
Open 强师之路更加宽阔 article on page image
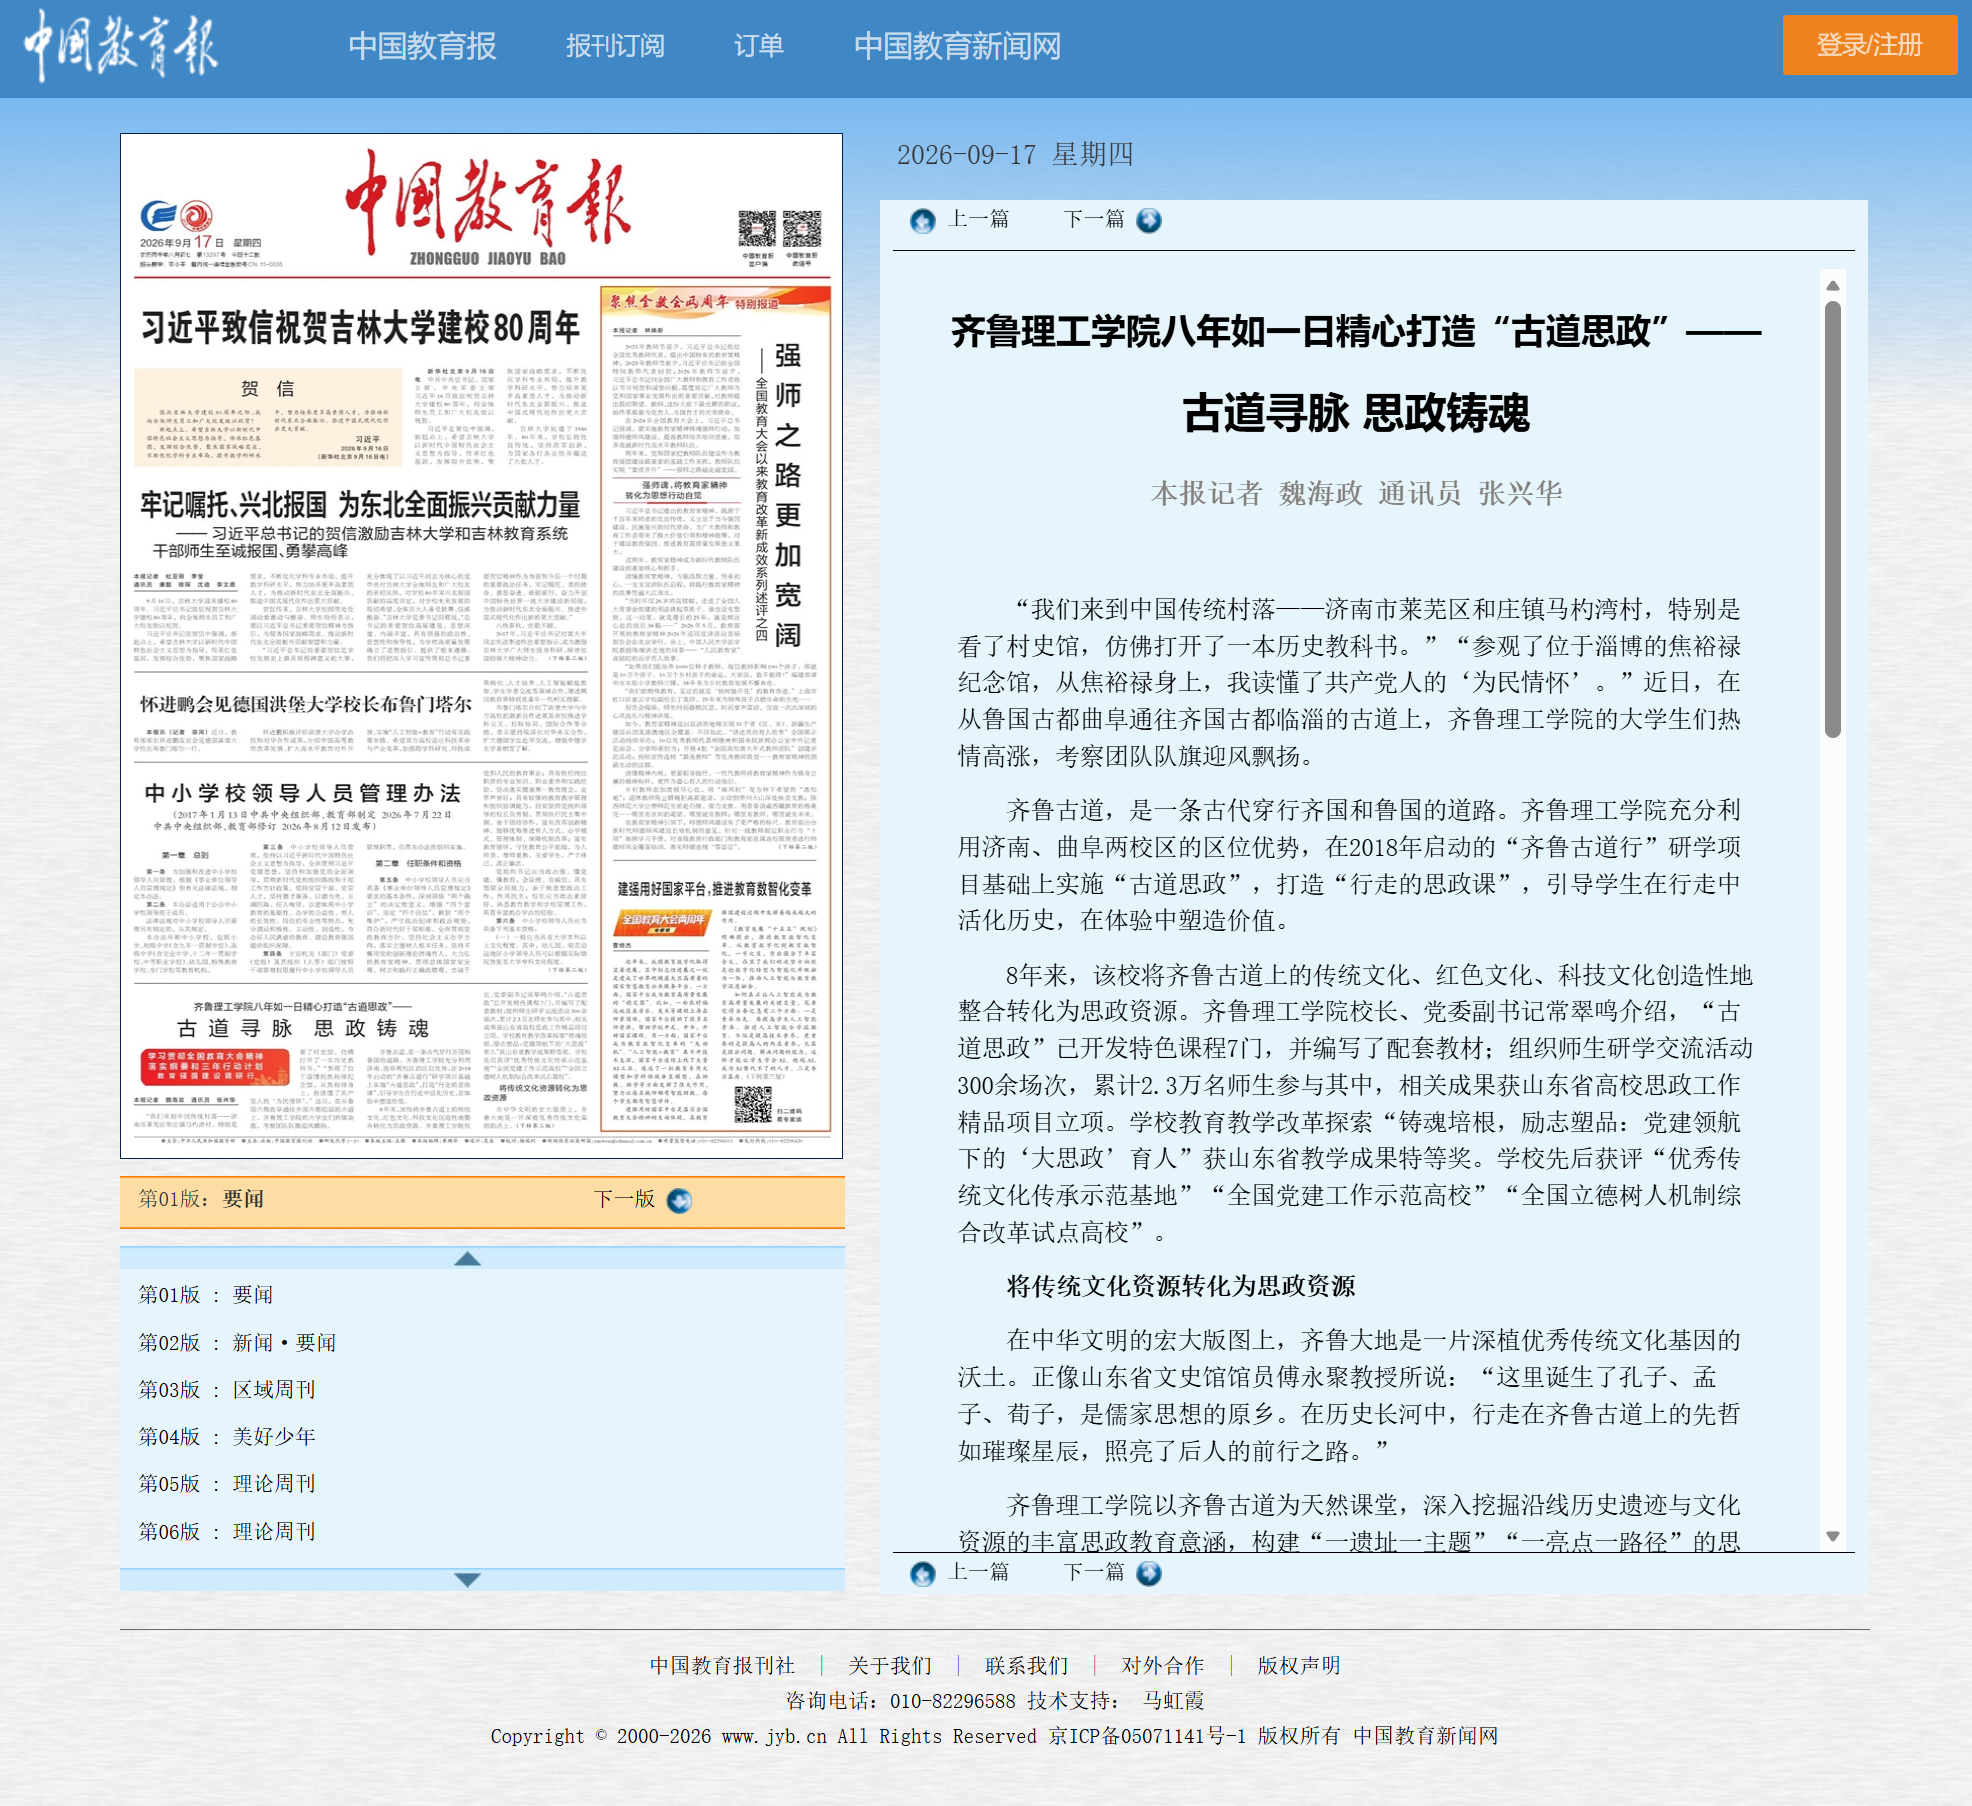pyautogui.click(x=788, y=495)
